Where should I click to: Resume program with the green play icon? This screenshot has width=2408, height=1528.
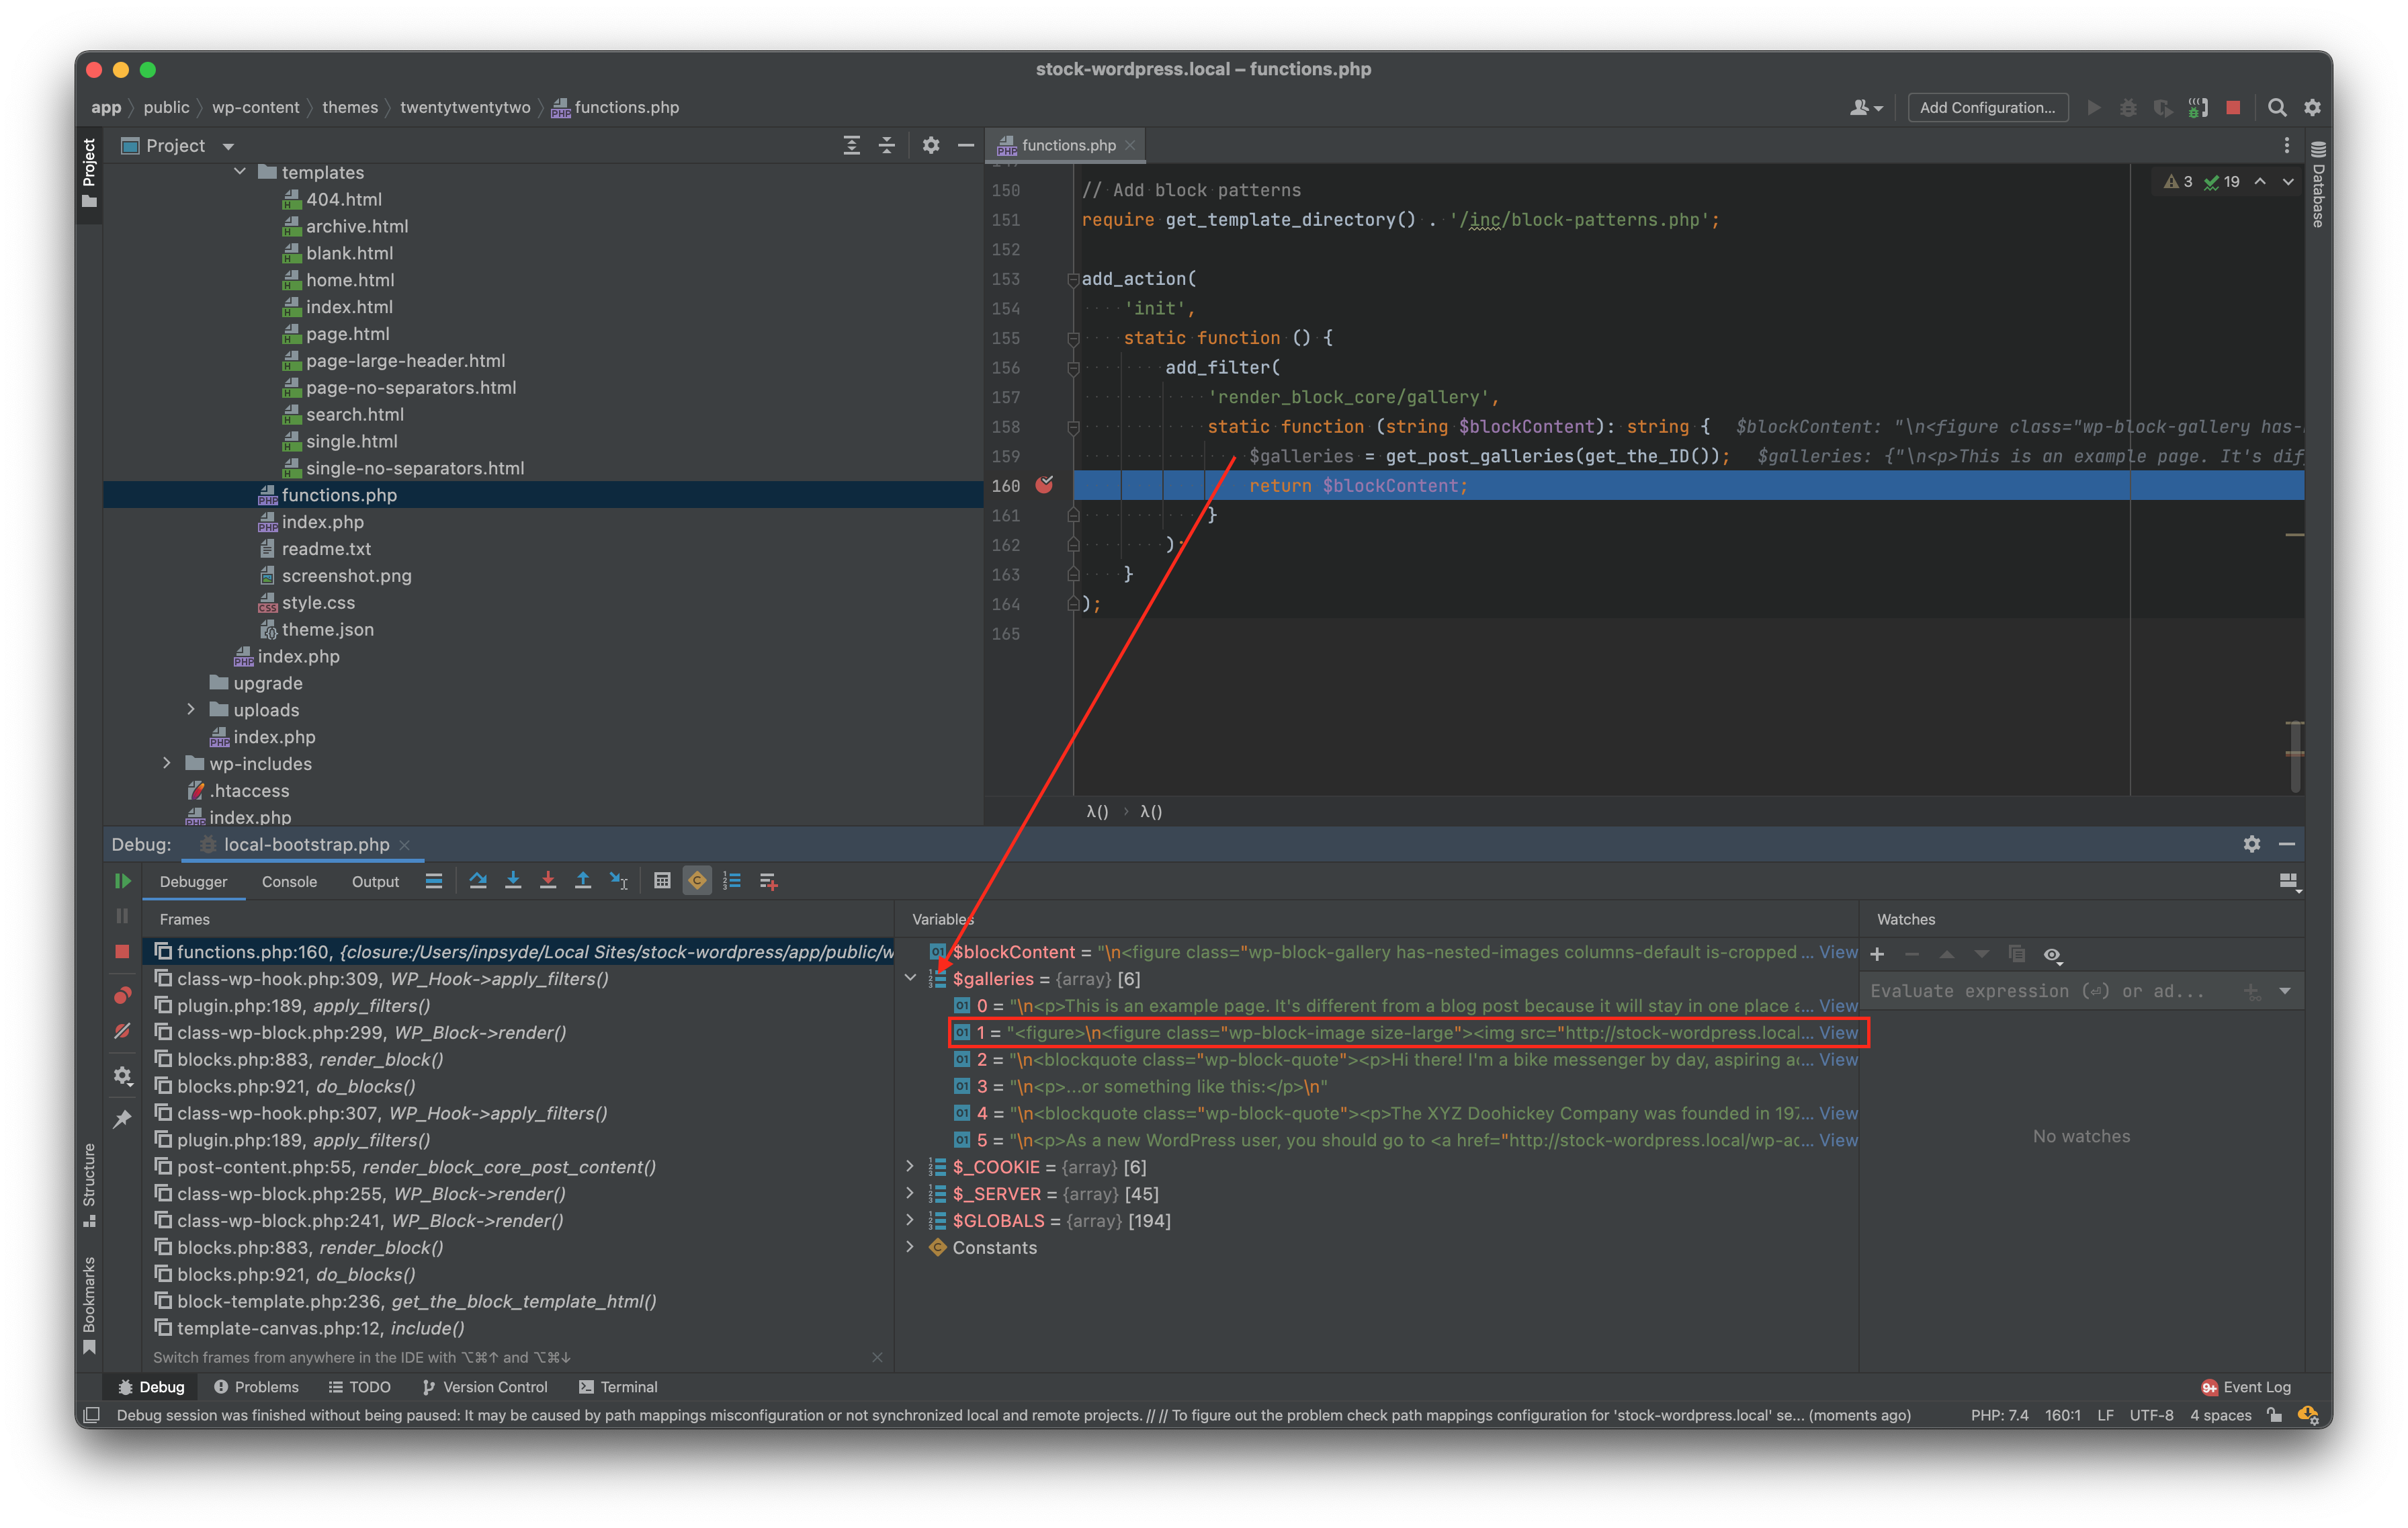[123, 881]
